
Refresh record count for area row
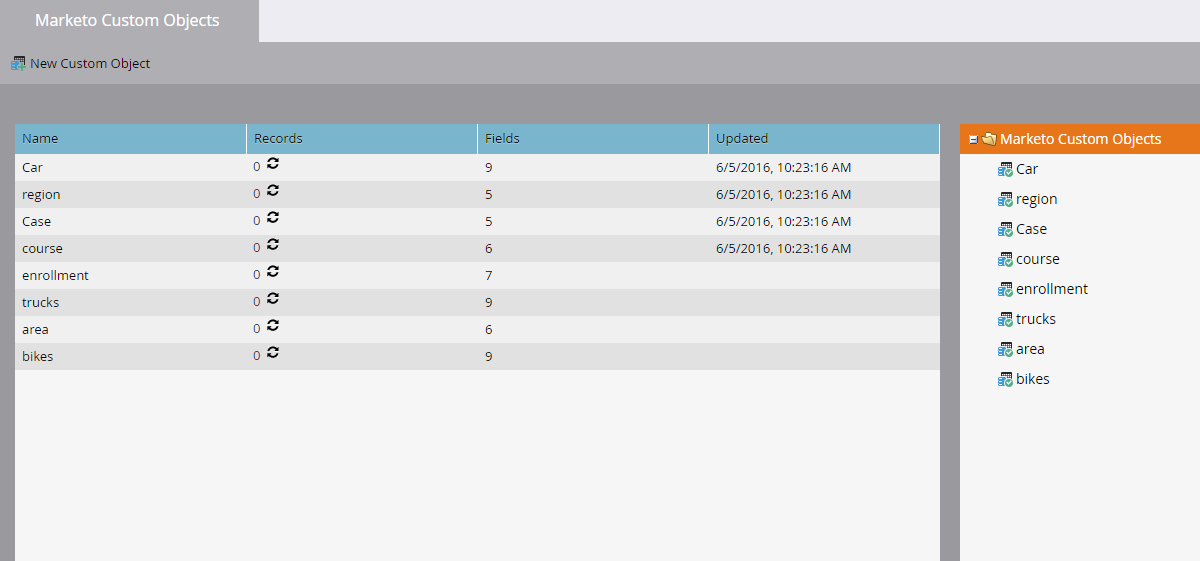point(272,326)
